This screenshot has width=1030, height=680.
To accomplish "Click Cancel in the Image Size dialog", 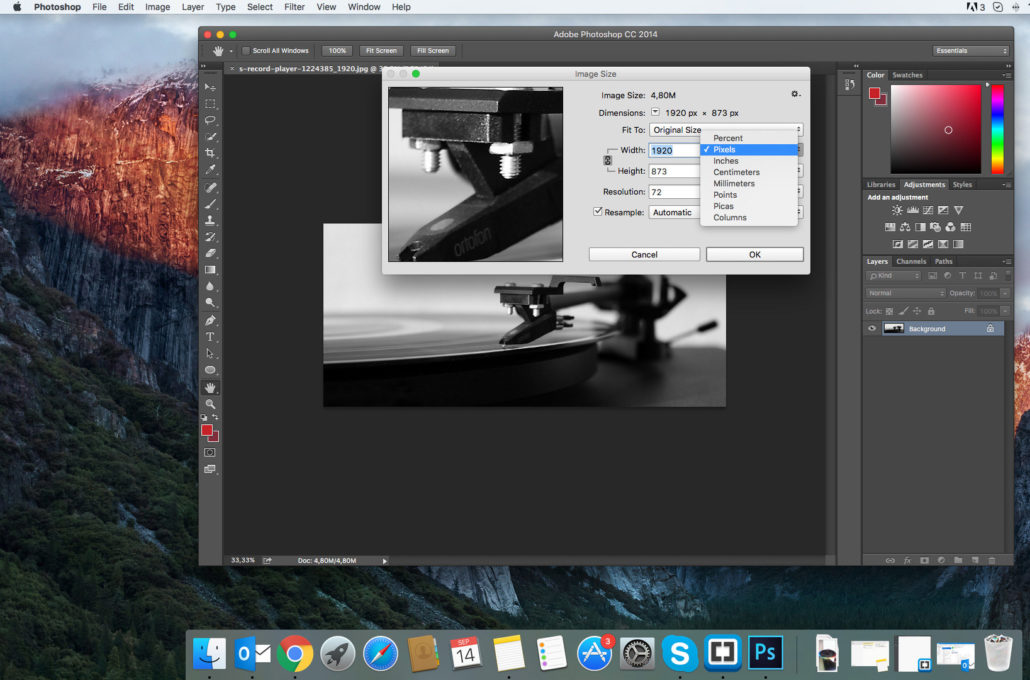I will 644,255.
